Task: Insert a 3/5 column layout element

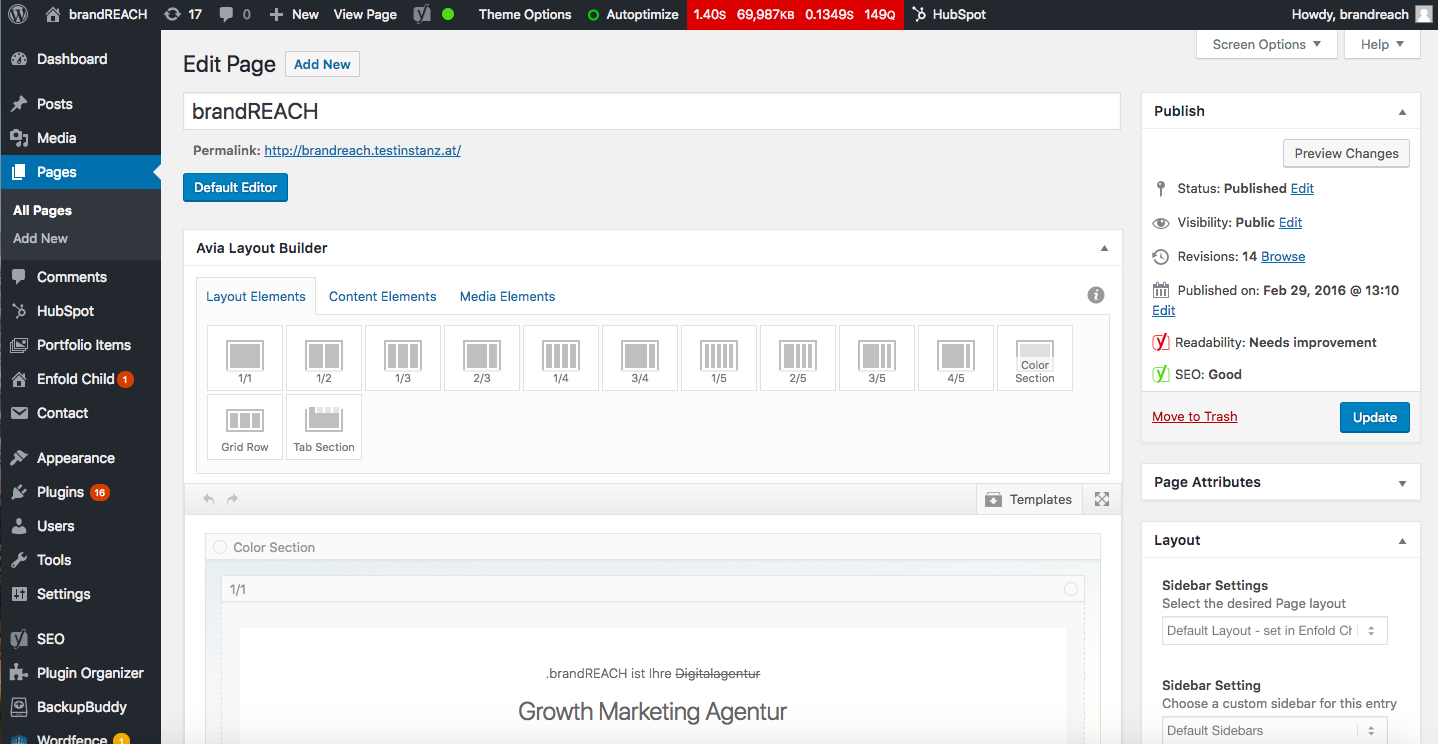Action: click(877, 358)
